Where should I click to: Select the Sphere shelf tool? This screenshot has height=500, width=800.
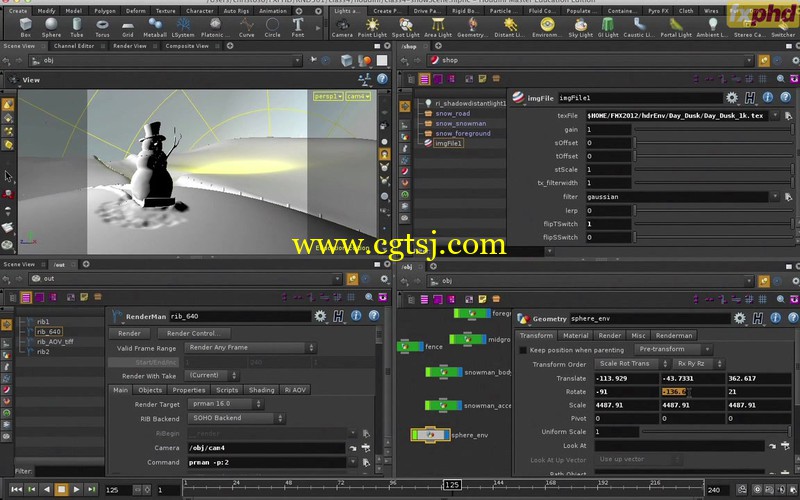coord(51,27)
